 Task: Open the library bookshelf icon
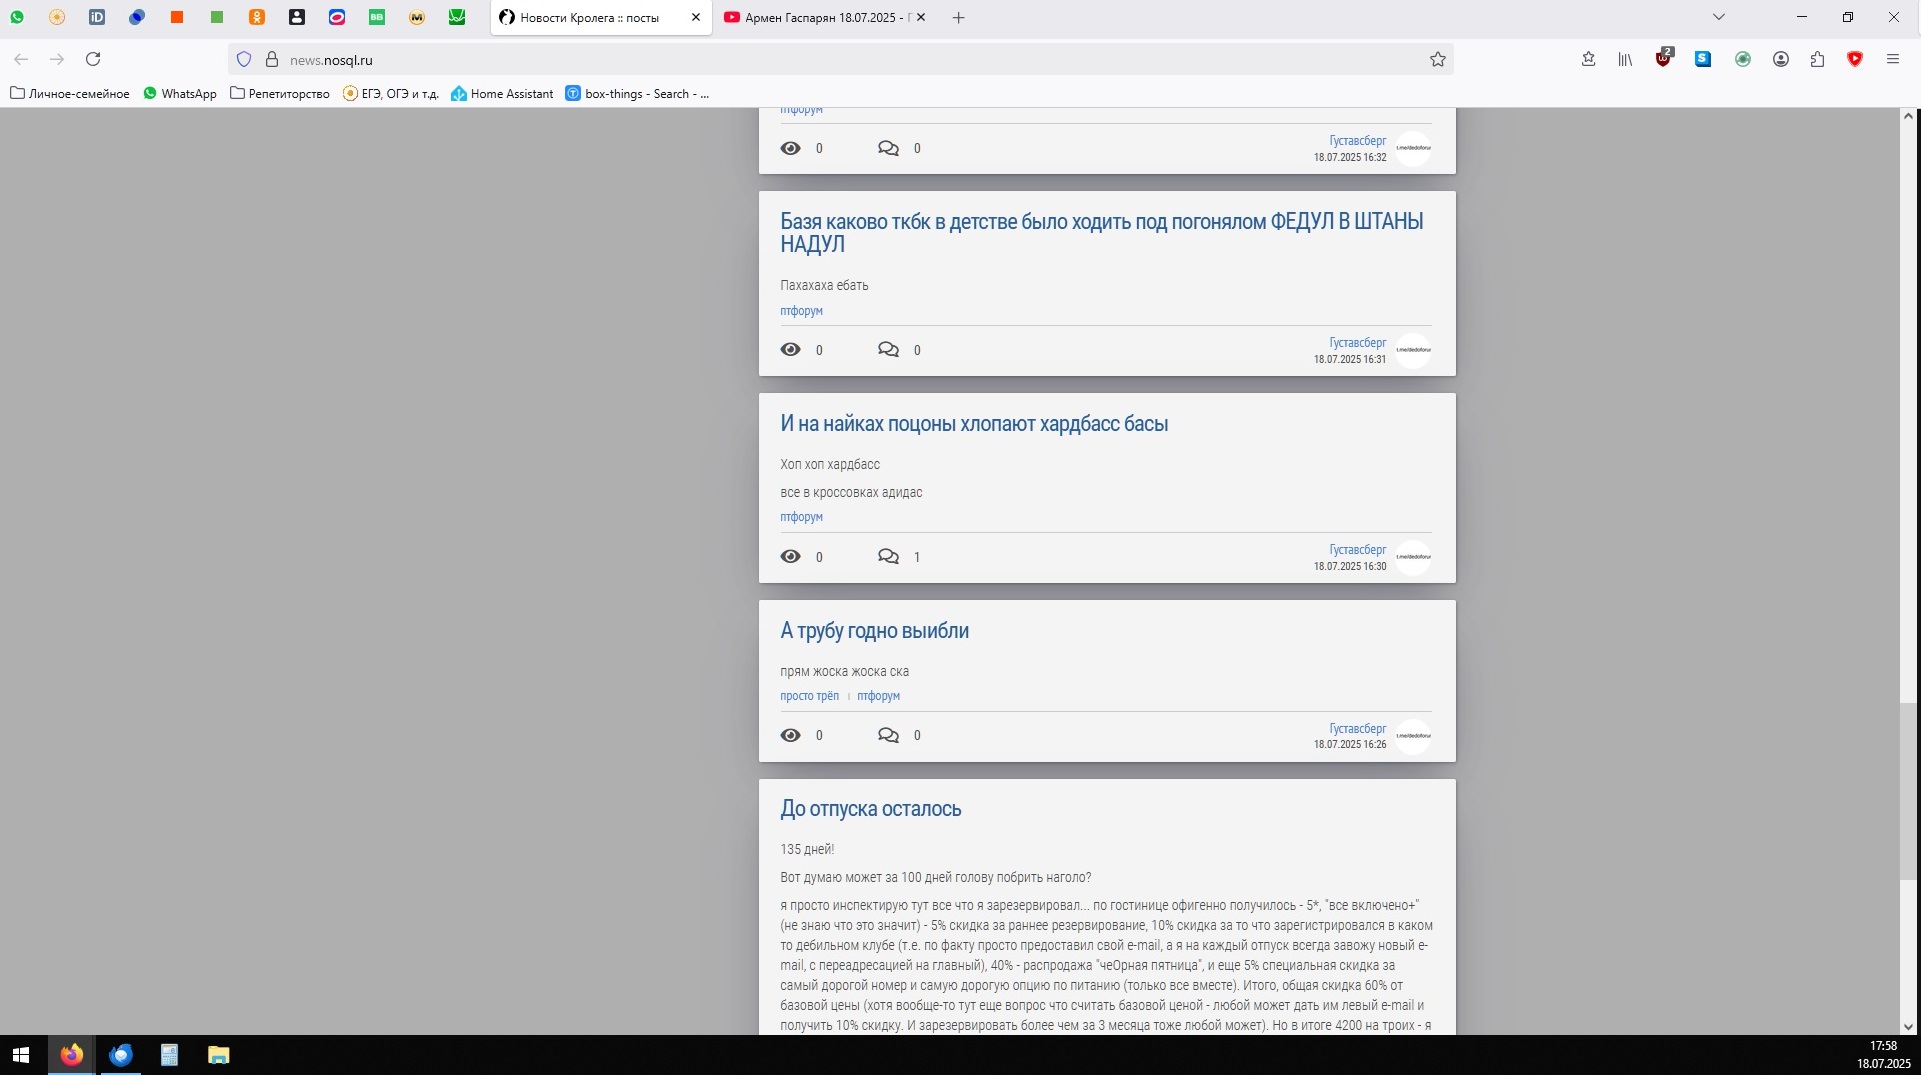[1625, 60]
